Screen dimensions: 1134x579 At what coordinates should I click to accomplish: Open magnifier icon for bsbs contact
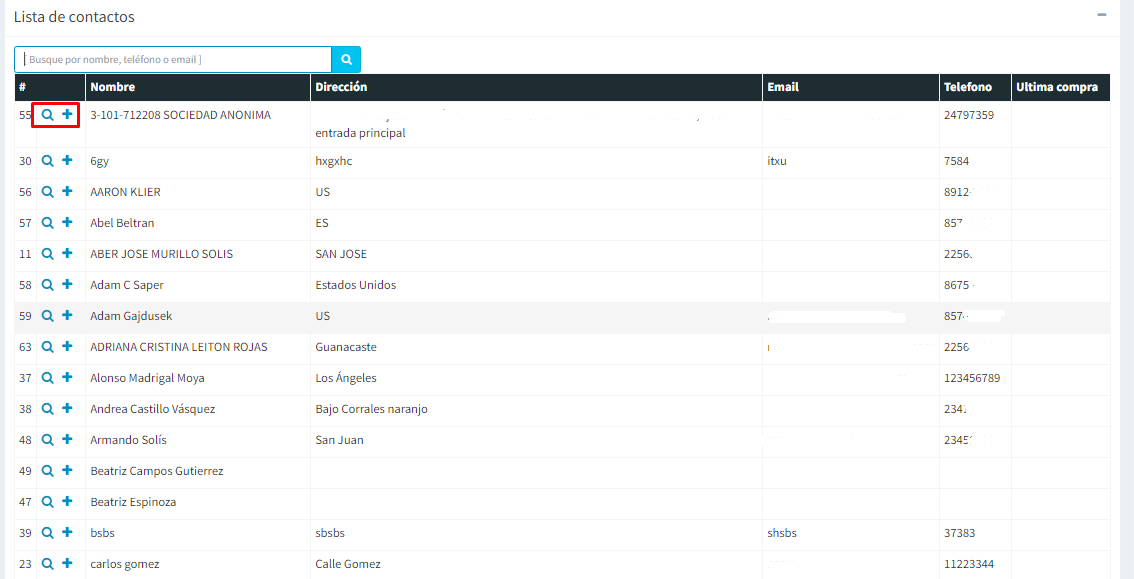(47, 533)
